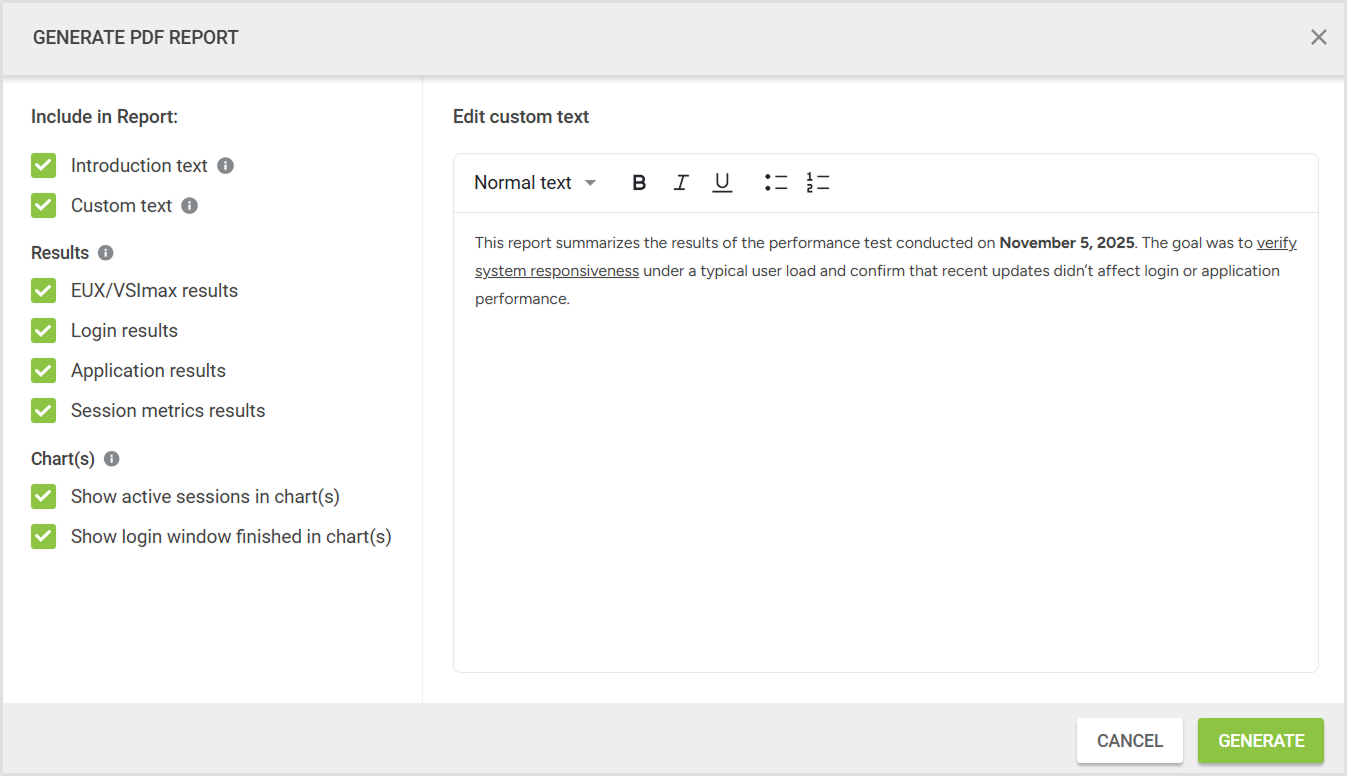Open the Normal text style dropdown

[535, 183]
